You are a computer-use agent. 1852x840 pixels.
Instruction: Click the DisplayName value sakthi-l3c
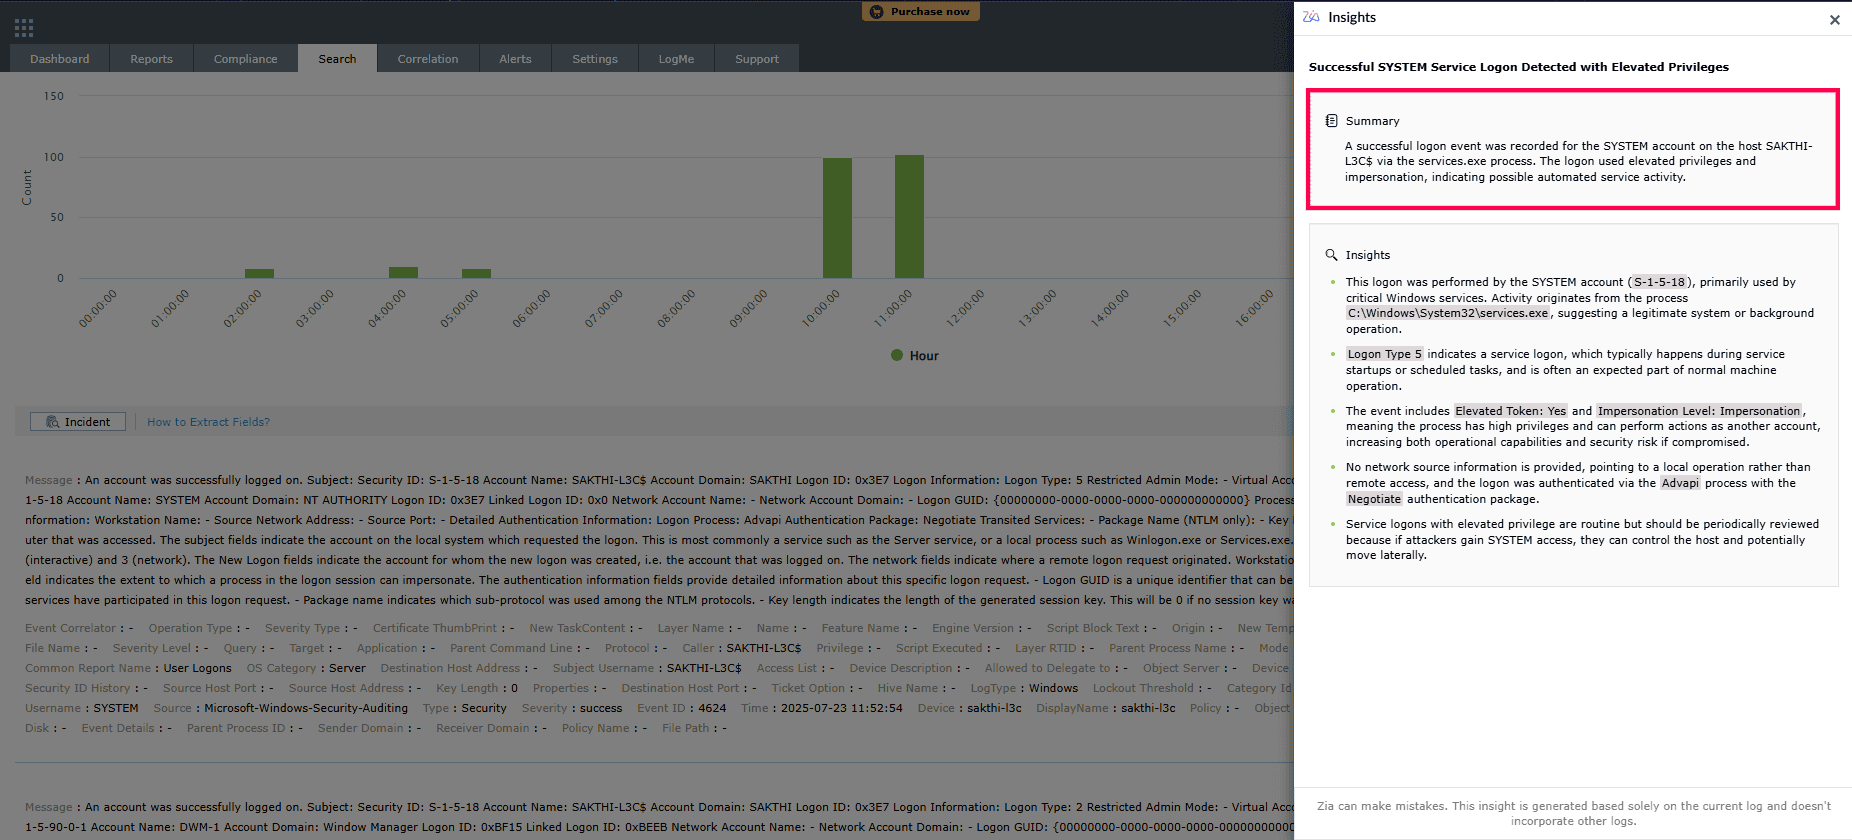point(1148,708)
